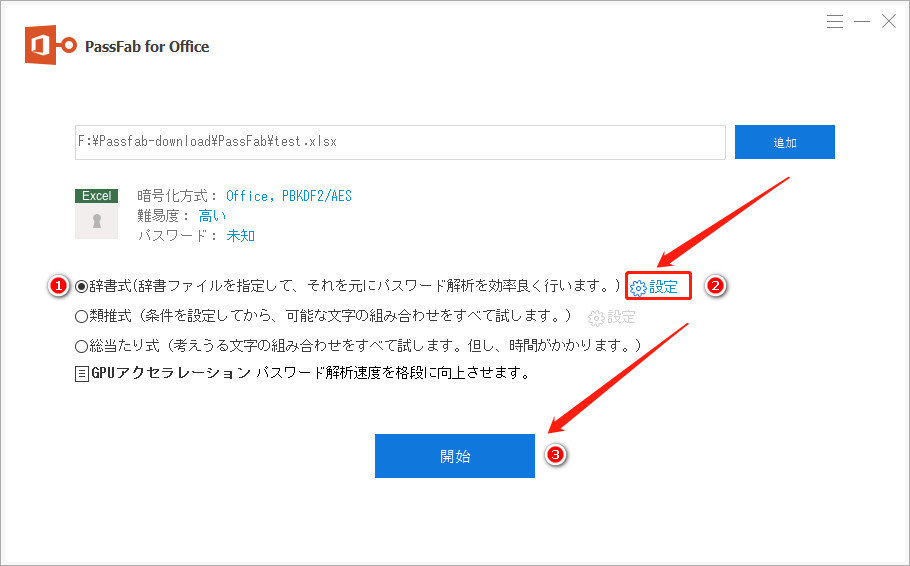Select the 総当たり式 radio button
910x566 pixels.
click(81, 347)
